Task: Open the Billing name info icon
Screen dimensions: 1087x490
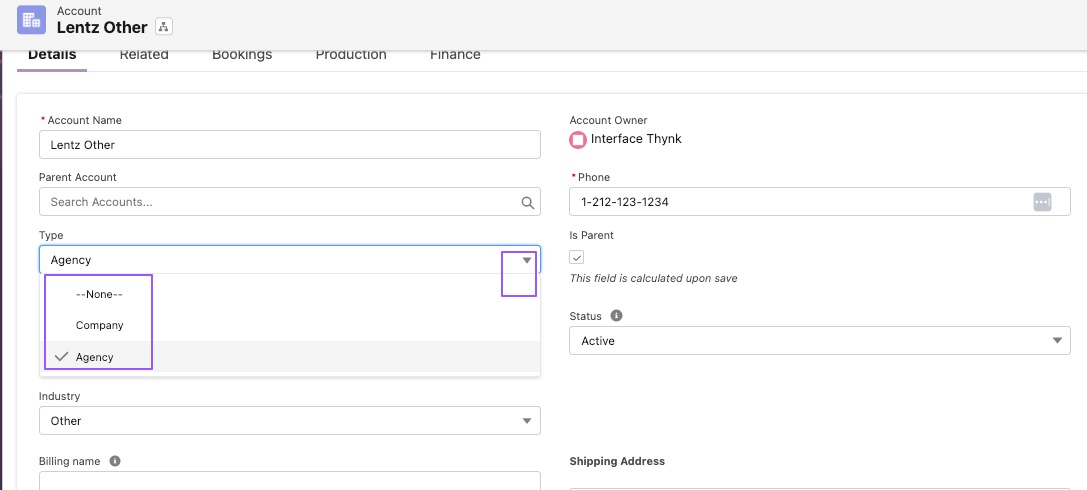Action: [115, 461]
